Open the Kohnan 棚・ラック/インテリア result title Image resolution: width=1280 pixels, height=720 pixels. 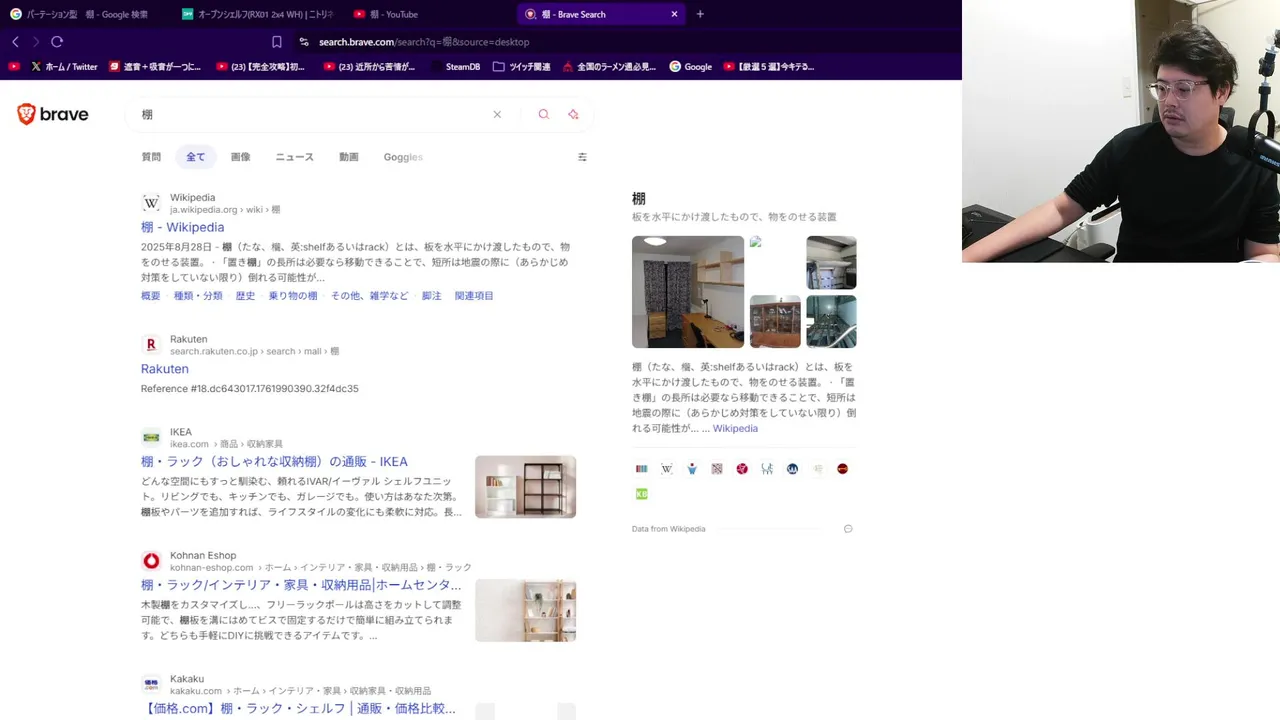coord(301,585)
